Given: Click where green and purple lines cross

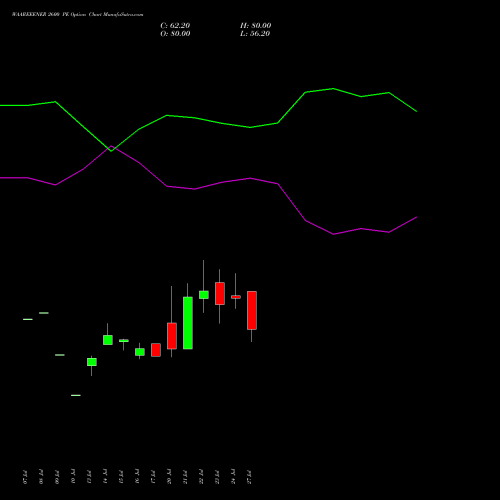Looking at the screenshot, I should (x=111, y=149).
